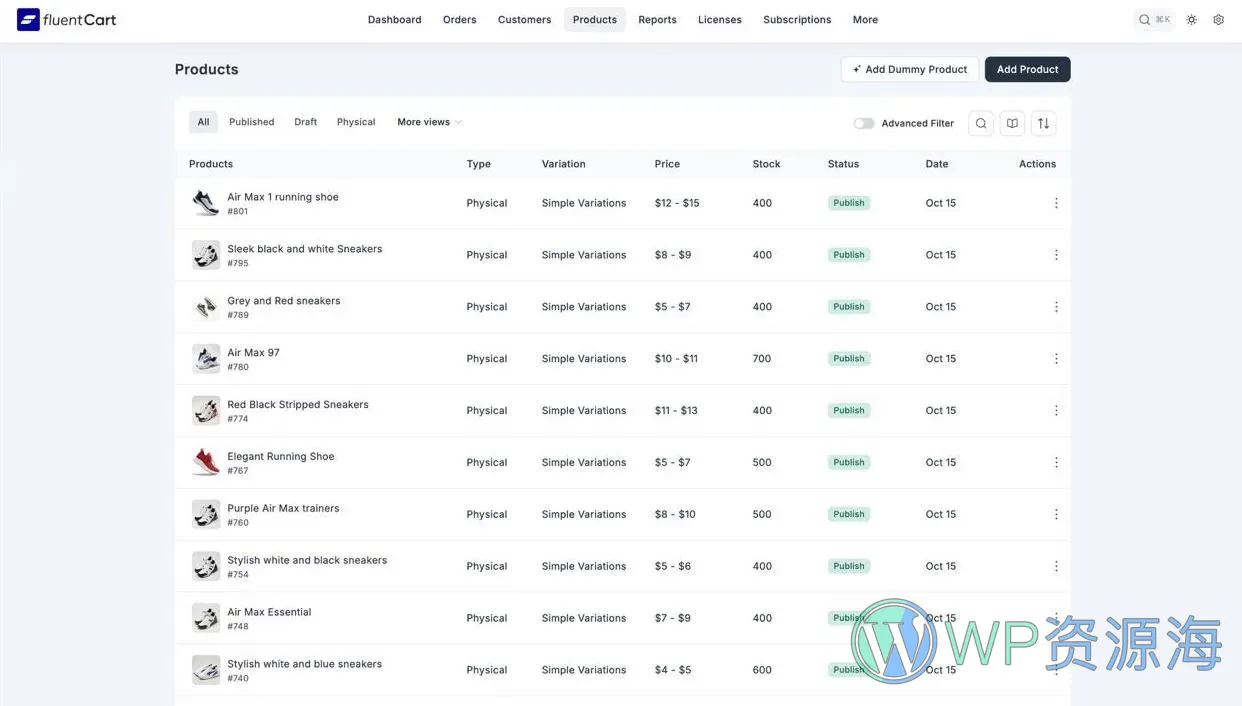
Task: Open actions menu for Air Max 97
Action: click(x=1052, y=355)
